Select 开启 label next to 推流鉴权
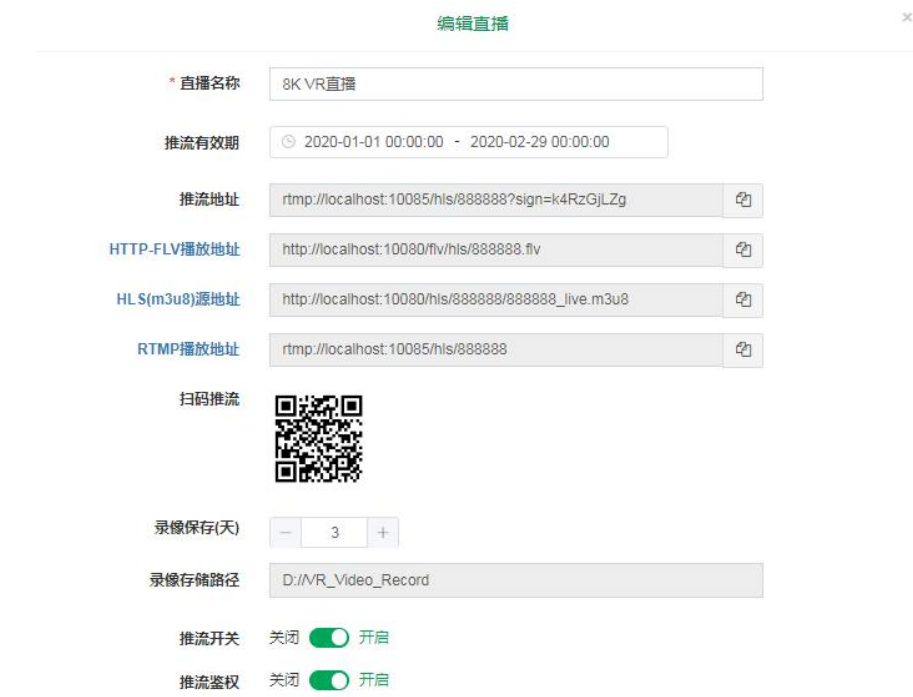Screen dimensions: 913x697 pyautogui.click(x=373, y=680)
